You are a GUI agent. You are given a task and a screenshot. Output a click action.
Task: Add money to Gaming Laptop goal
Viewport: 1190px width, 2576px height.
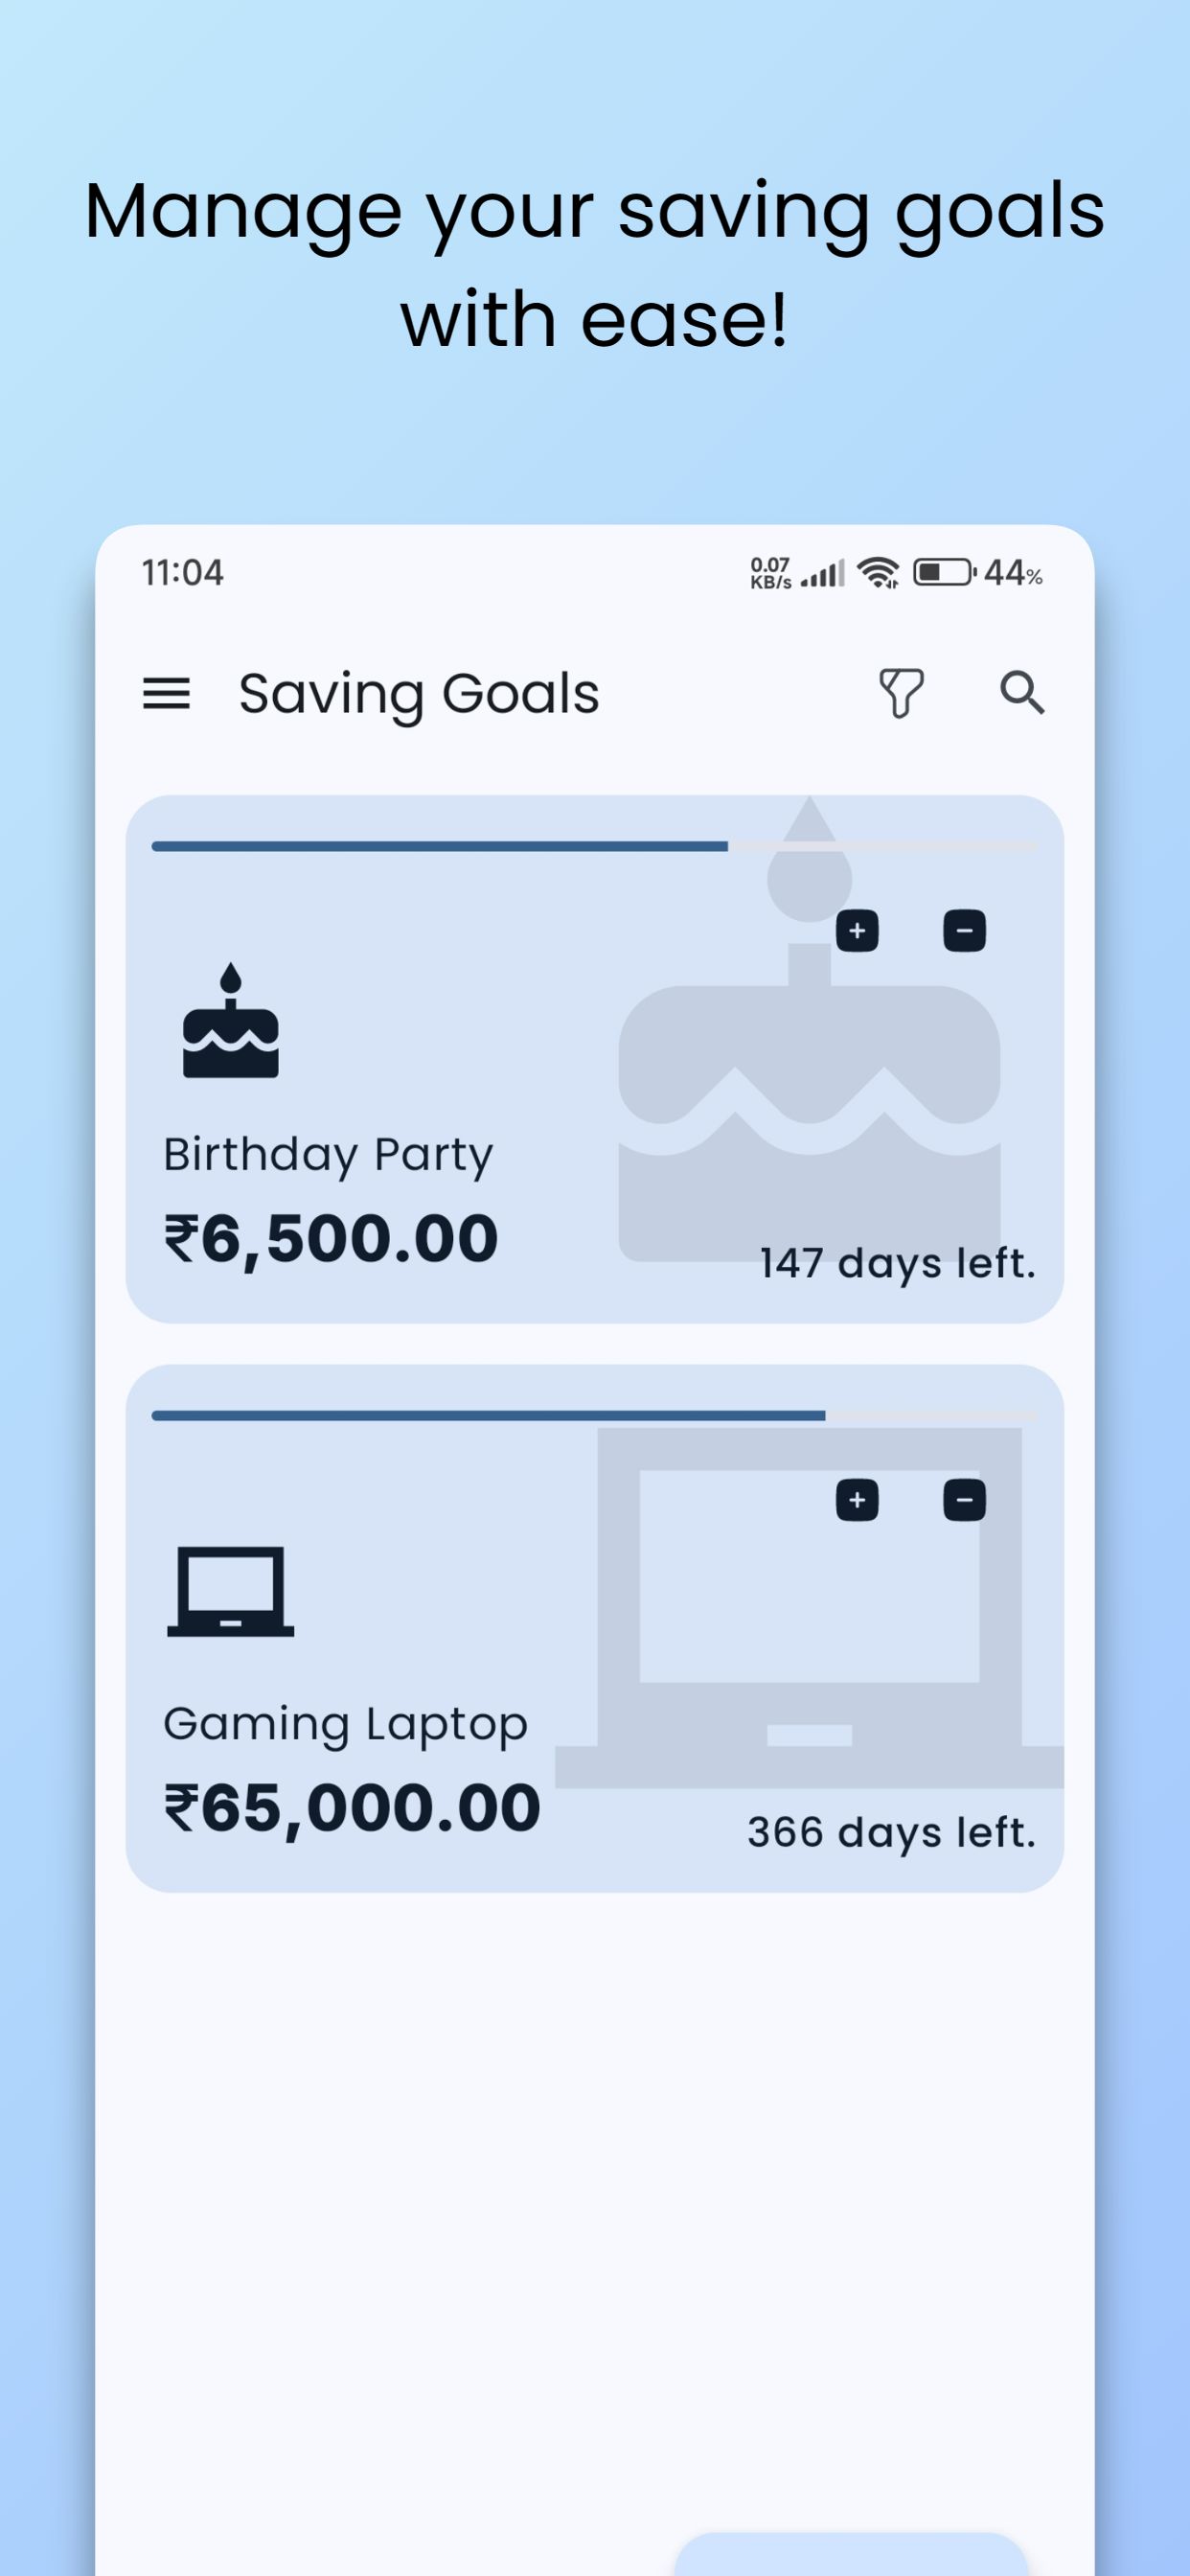(x=857, y=1500)
